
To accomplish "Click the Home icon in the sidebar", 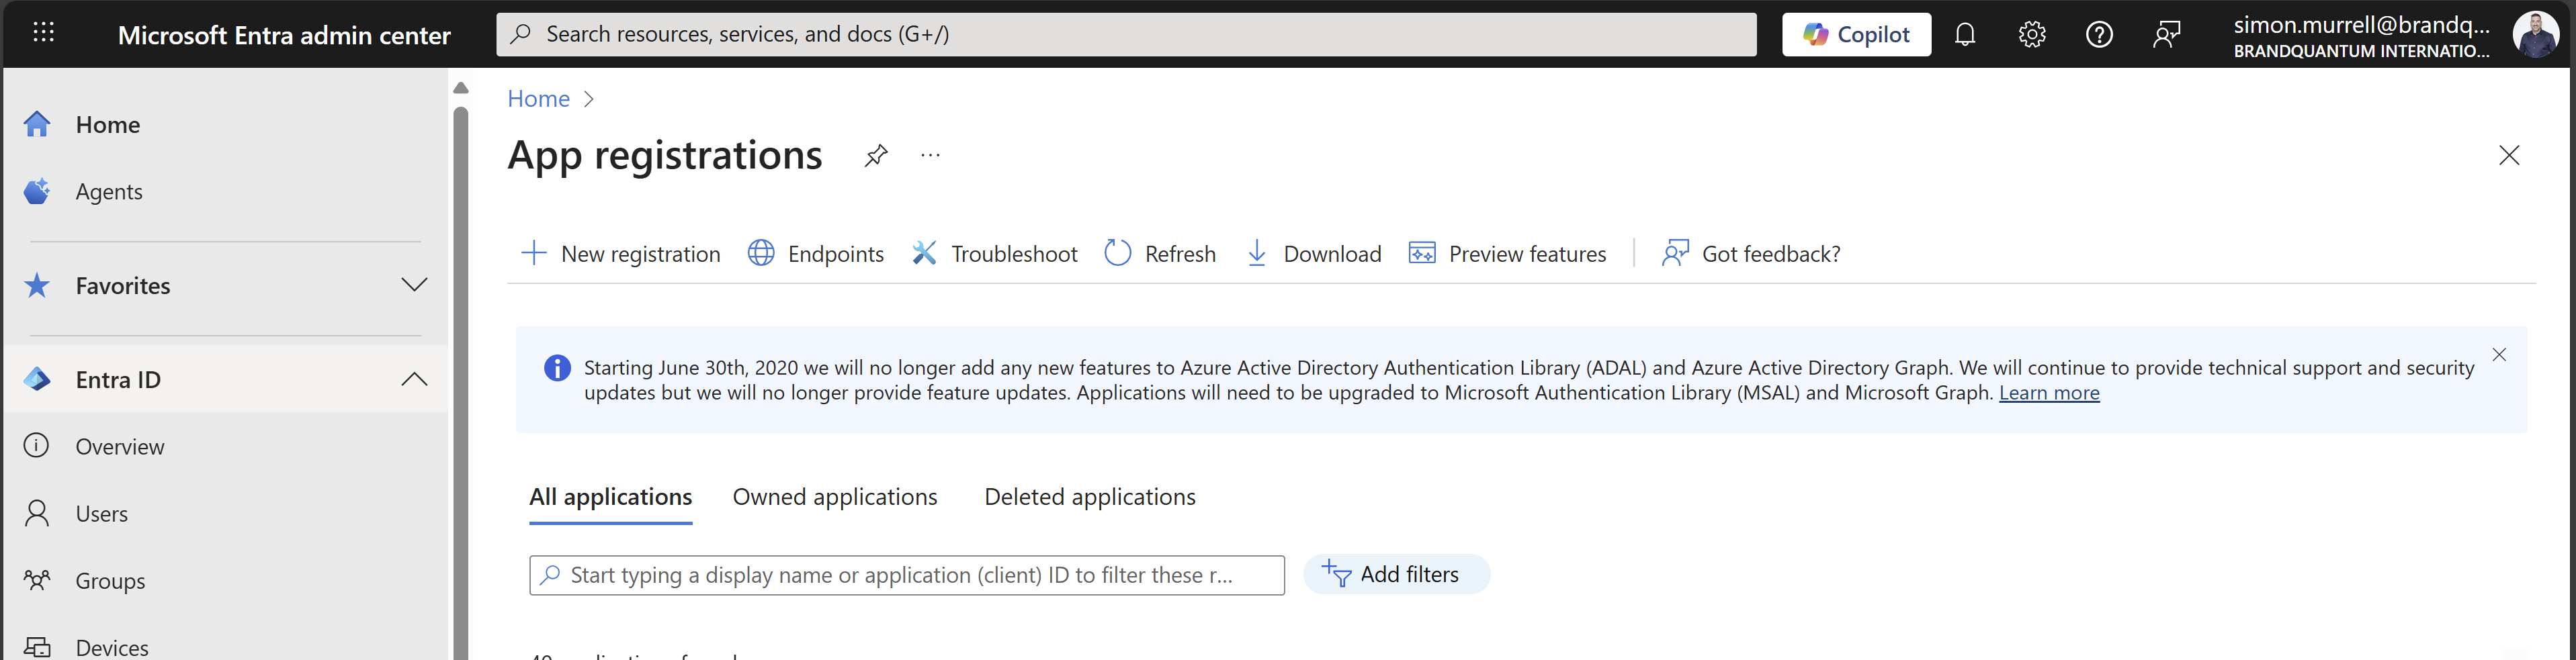I will 37,124.
